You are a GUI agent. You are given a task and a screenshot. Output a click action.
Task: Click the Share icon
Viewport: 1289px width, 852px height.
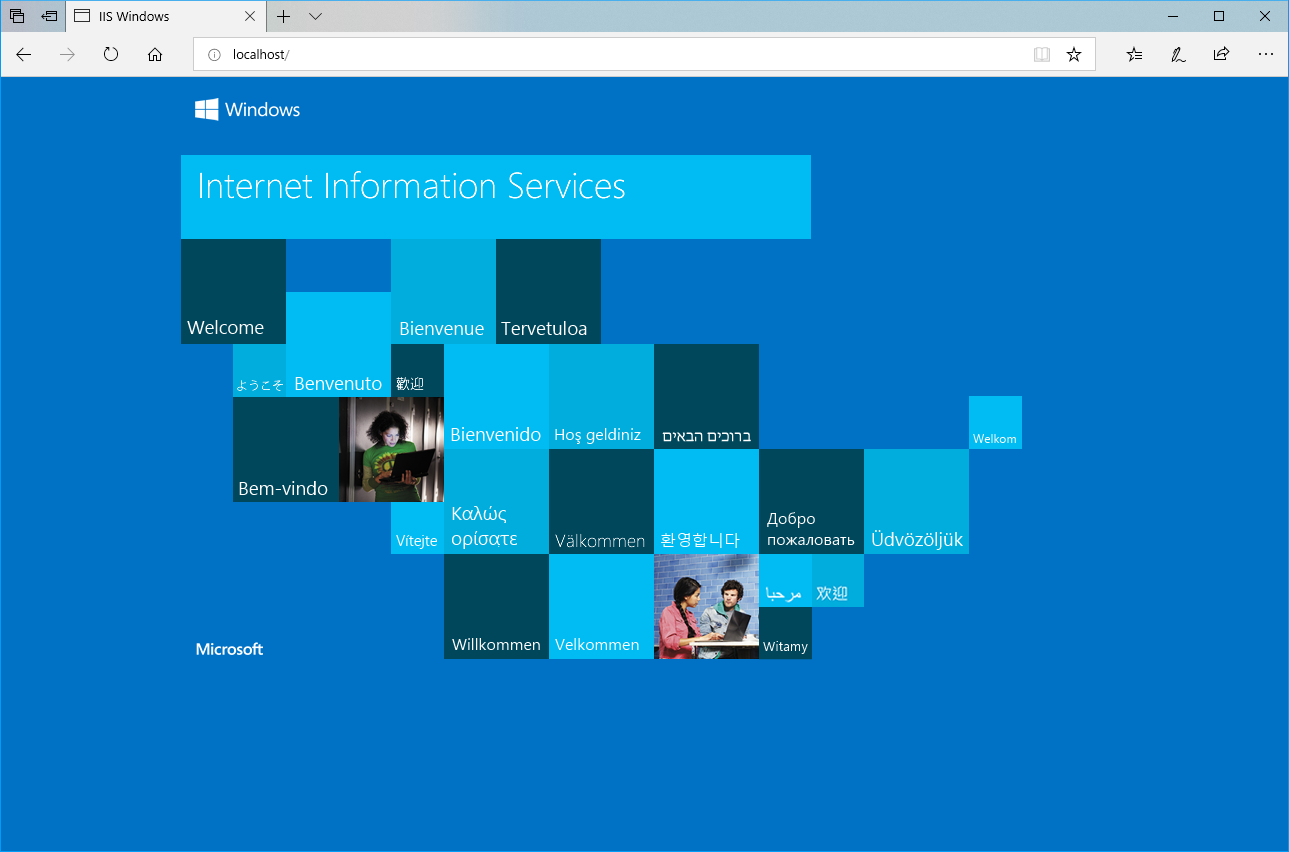(1221, 54)
